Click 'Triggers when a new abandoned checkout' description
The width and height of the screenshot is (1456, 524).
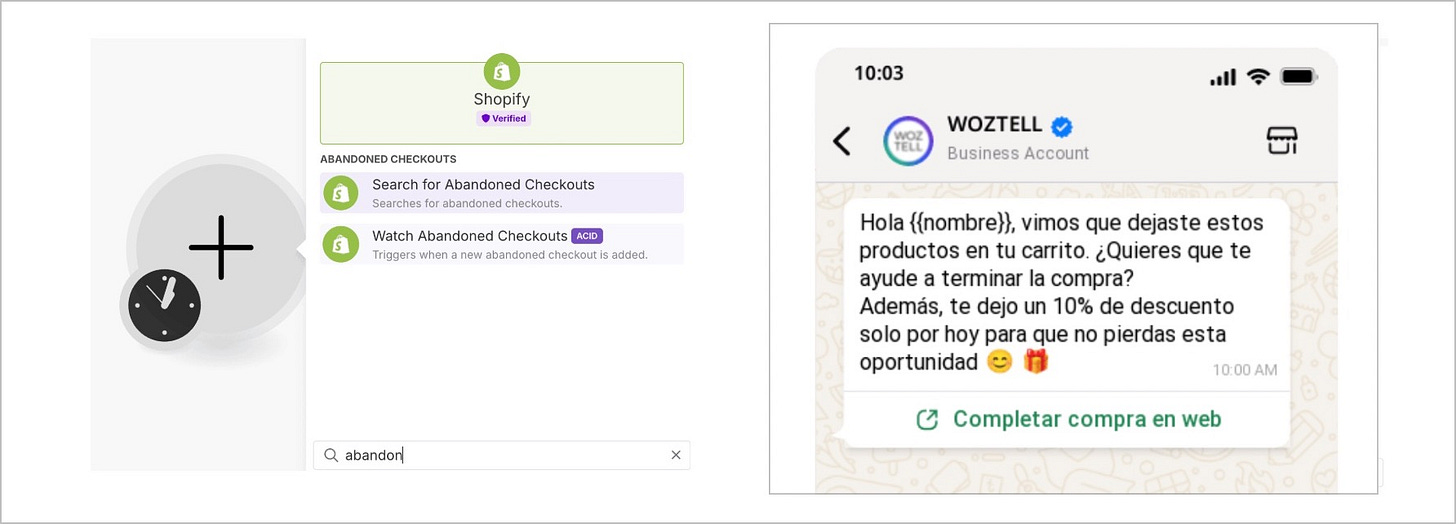tap(510, 254)
